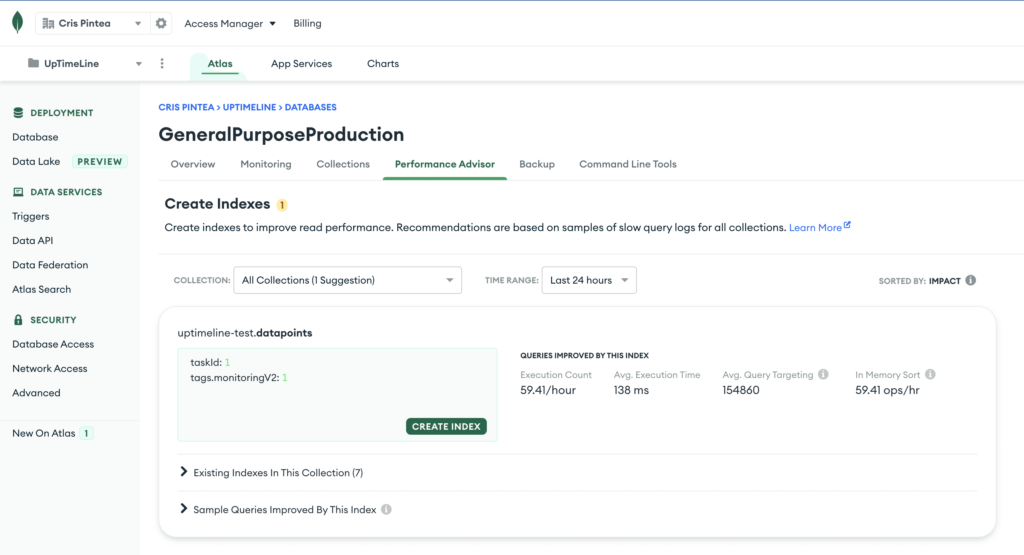This screenshot has width=1024, height=555.
Task: Open Database Access in sidebar
Action: (x=53, y=344)
